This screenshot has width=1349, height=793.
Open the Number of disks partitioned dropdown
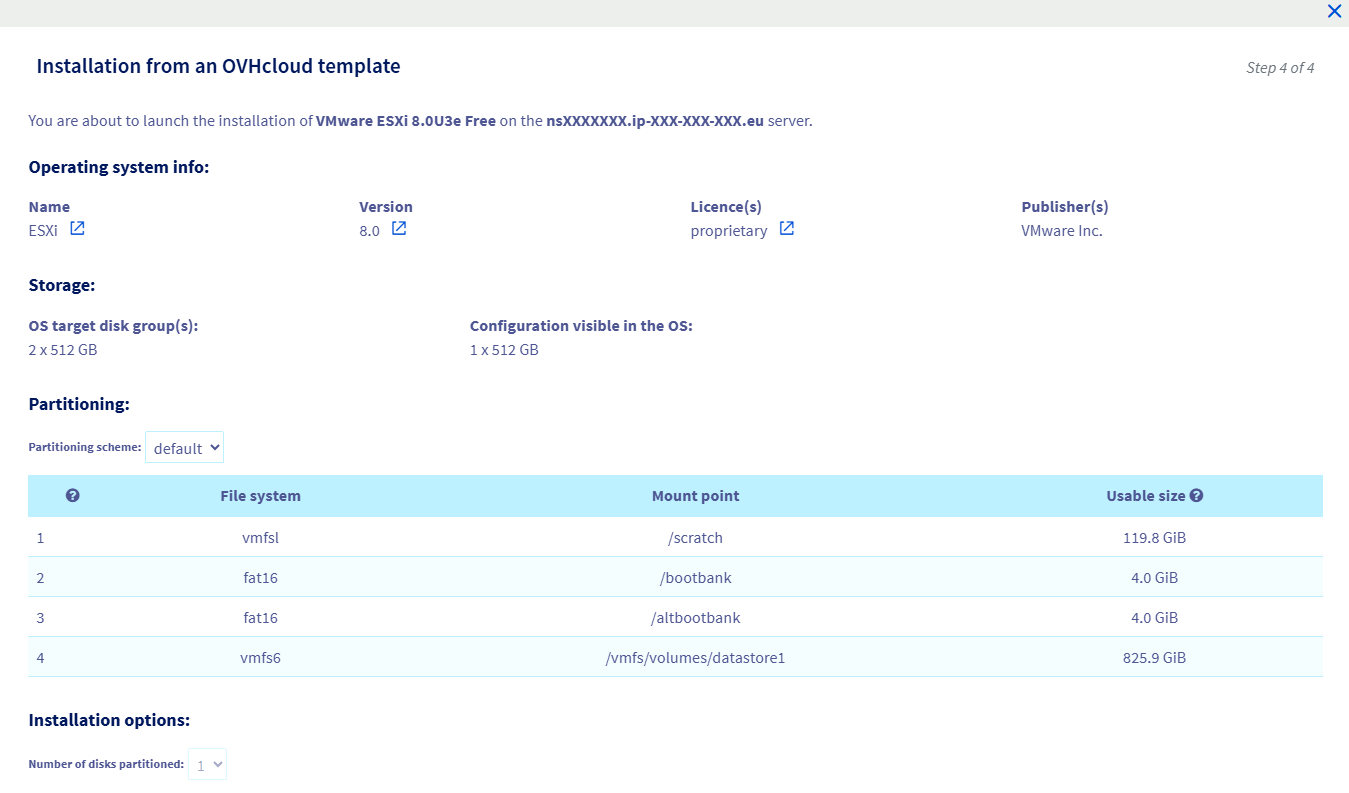208,765
